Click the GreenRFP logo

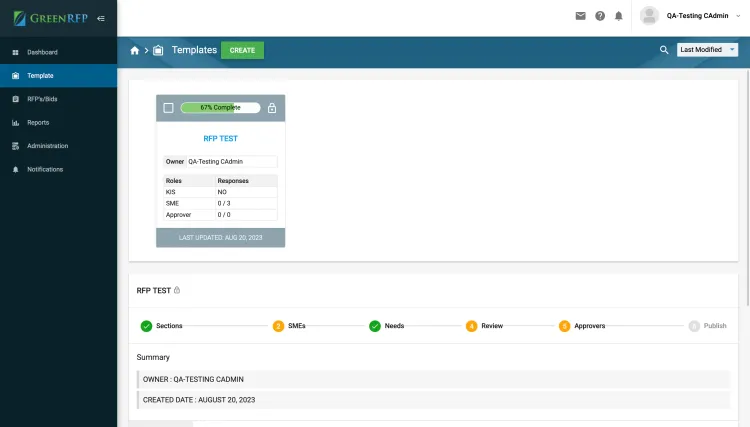pyautogui.click(x=50, y=18)
